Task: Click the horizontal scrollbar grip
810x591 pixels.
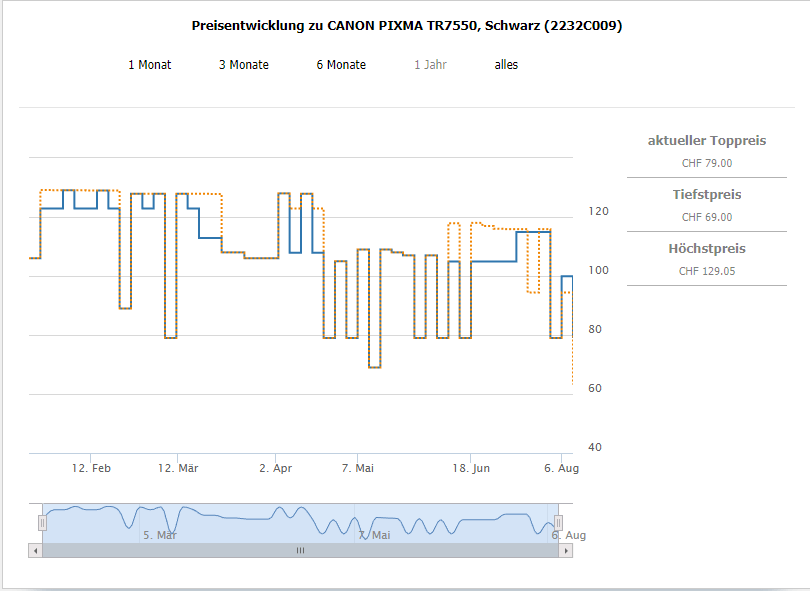Action: (x=299, y=550)
